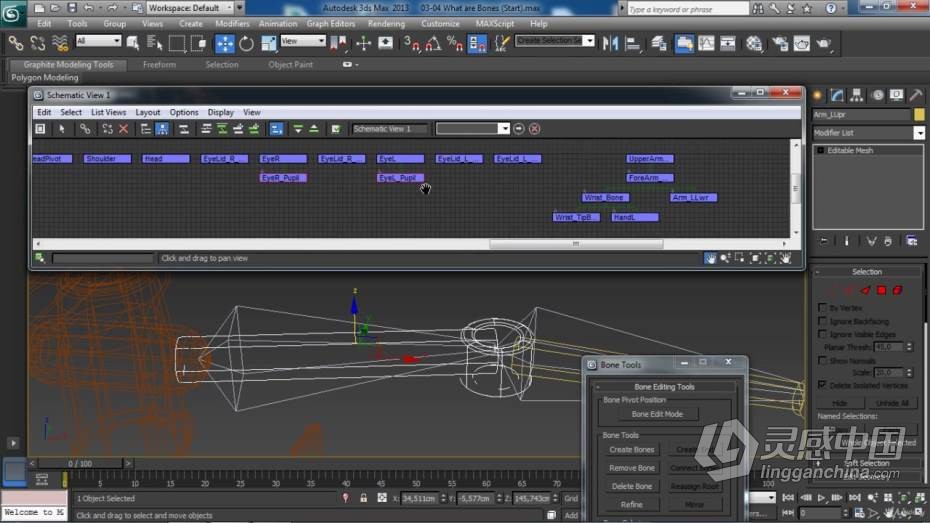Click the Arm_LUpr object name field
This screenshot has width=930, height=523.
[x=861, y=114]
